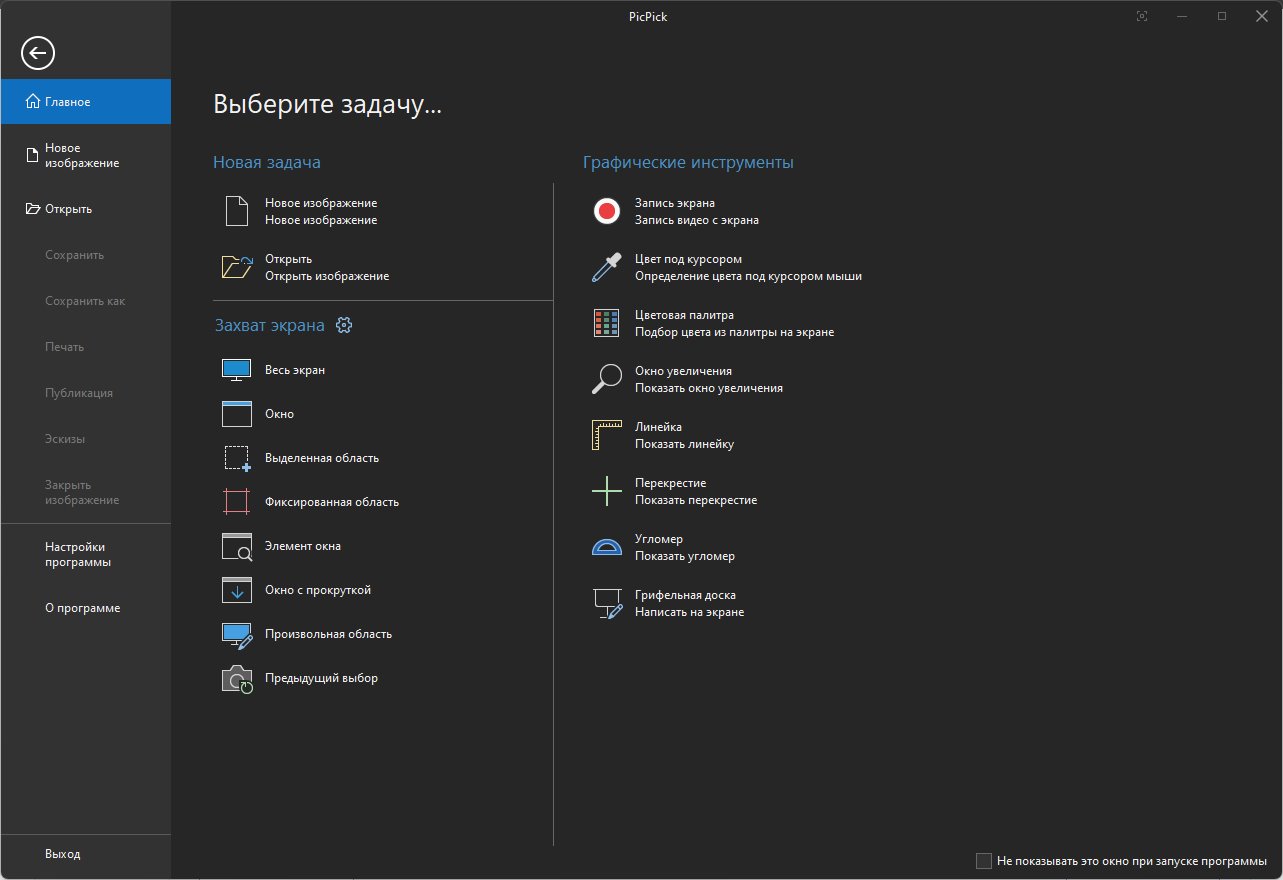Go back using the arrow button
The height and width of the screenshot is (880, 1283).
point(38,53)
